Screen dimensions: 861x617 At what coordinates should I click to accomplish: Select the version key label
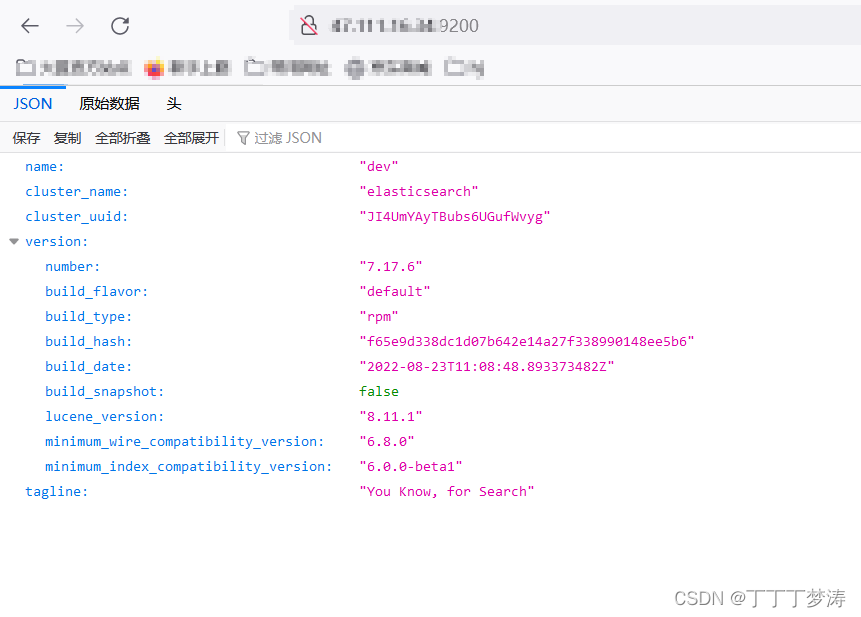(x=57, y=242)
